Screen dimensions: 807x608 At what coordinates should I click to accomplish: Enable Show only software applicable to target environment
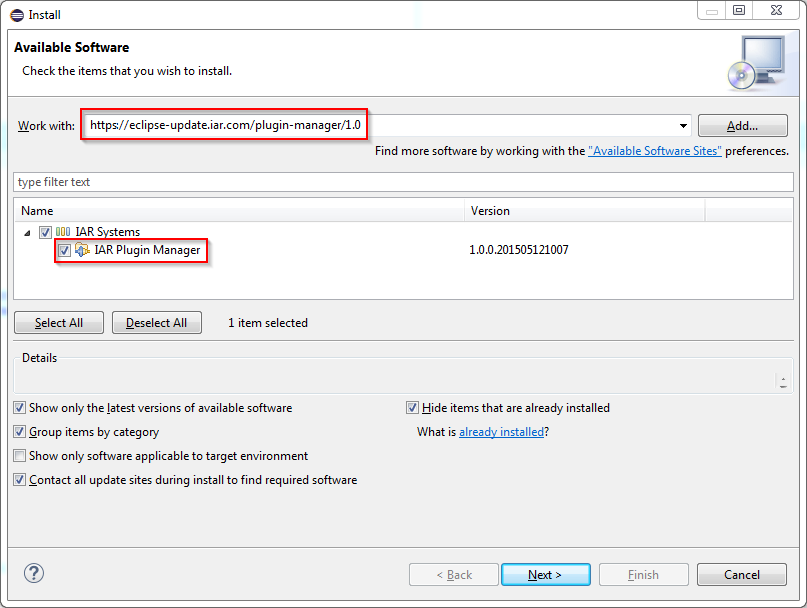click(20, 456)
